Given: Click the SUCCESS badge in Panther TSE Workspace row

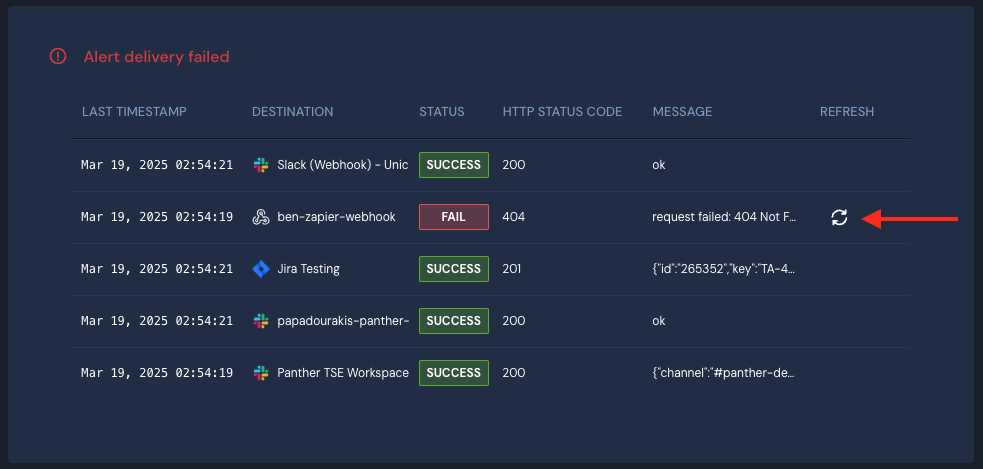Looking at the screenshot, I should (454, 373).
